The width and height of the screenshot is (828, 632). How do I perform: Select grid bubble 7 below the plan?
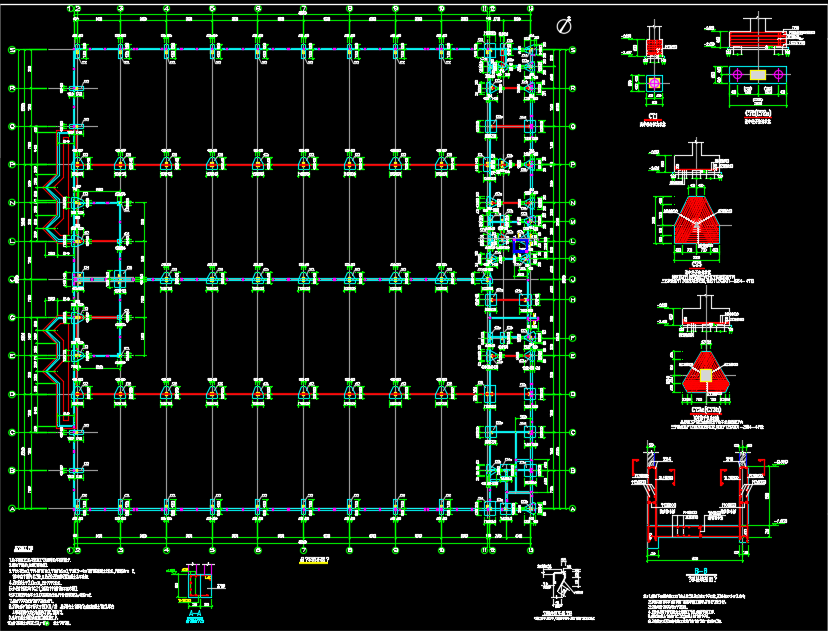coord(304,551)
